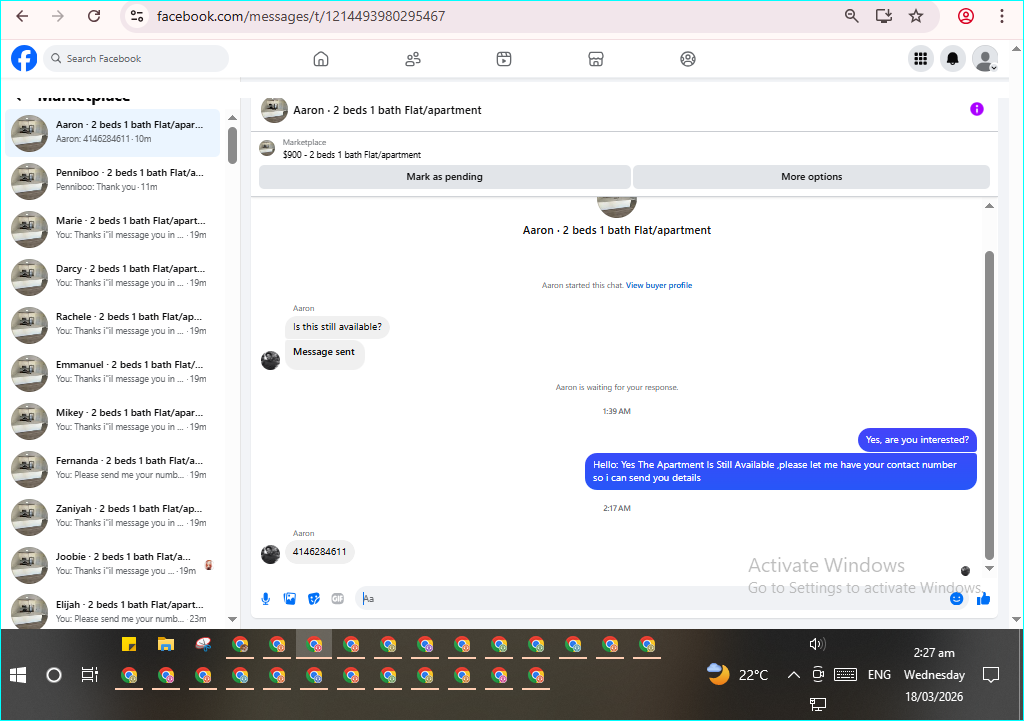Click the 'Is this still available?' message
Viewport: 1024px width, 721px height.
coord(337,327)
